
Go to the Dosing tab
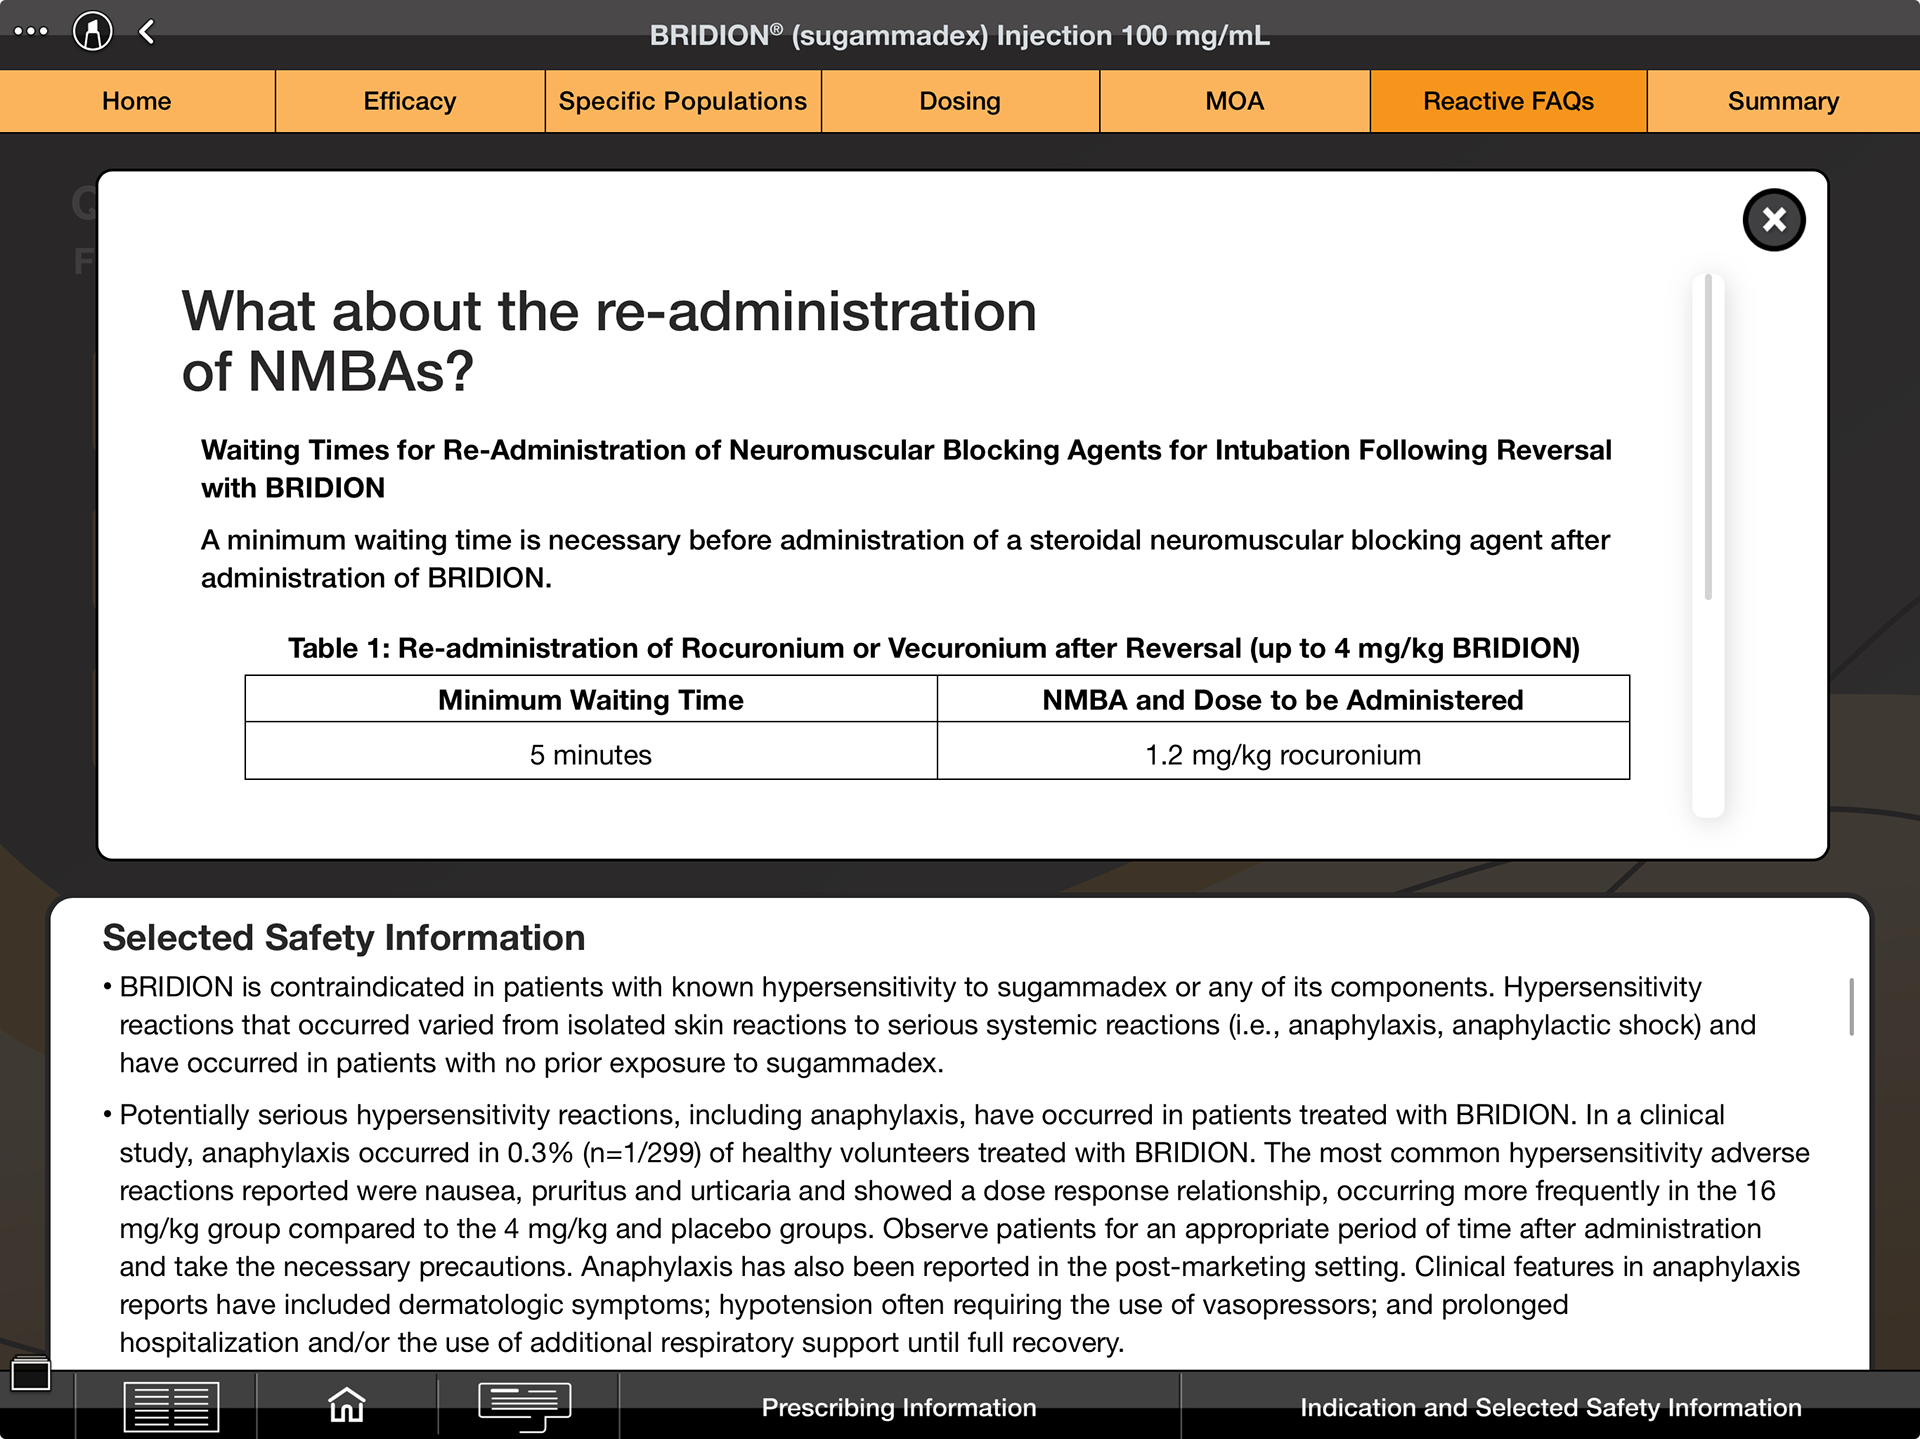960,101
